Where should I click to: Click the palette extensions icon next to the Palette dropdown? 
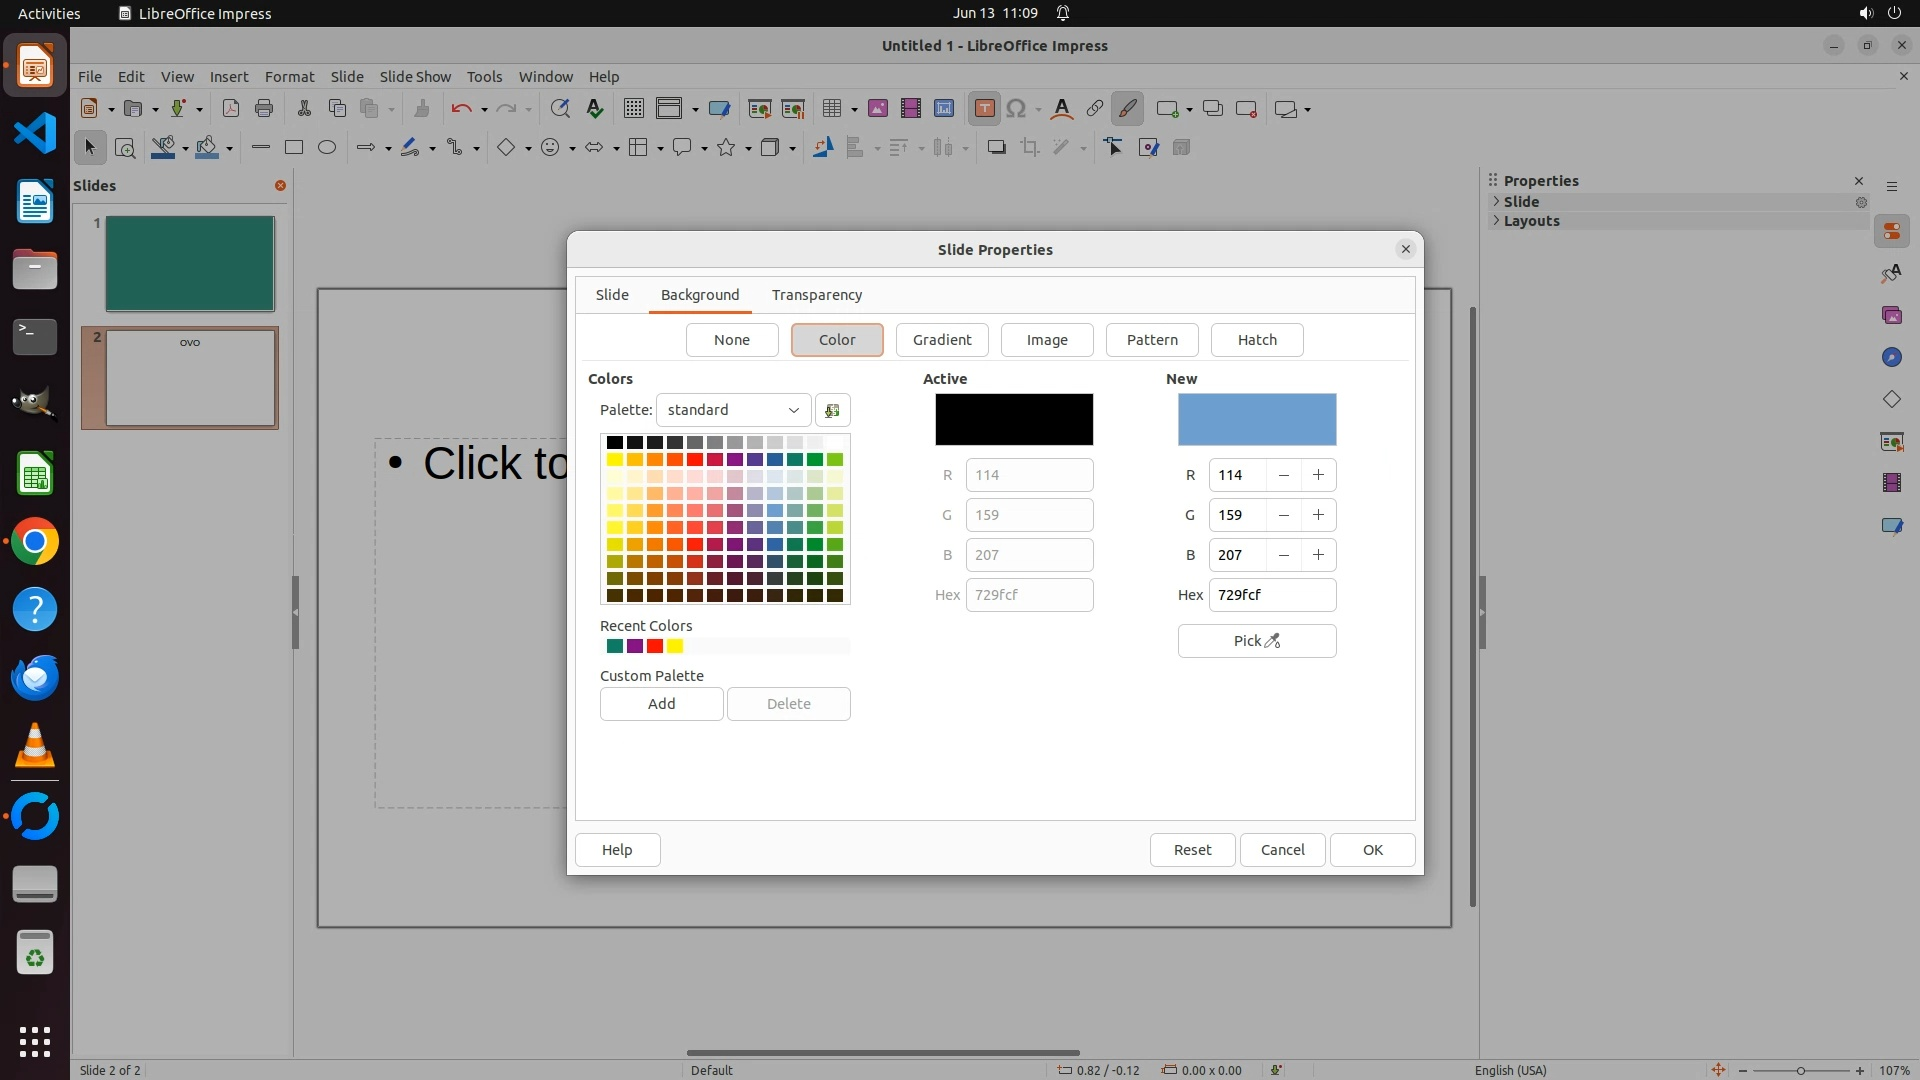tap(832, 410)
